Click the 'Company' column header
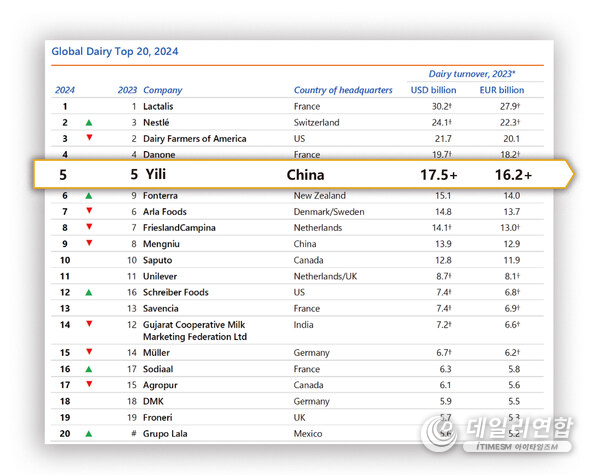The width and height of the screenshot is (599, 475). [163, 91]
